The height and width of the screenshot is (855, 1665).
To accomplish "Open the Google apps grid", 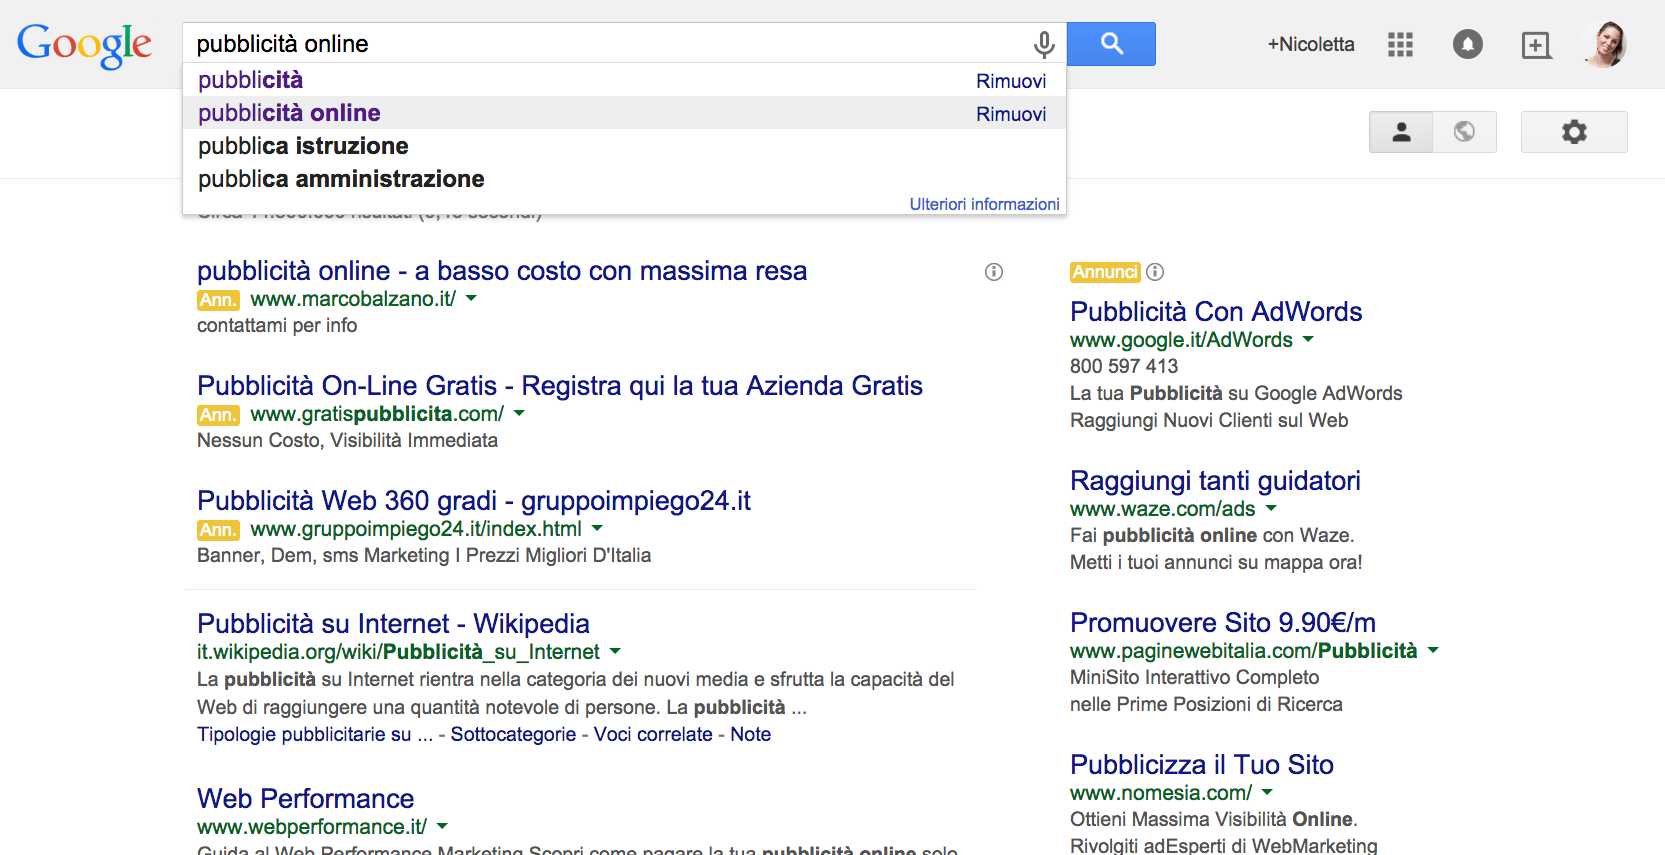I will (x=1400, y=44).
